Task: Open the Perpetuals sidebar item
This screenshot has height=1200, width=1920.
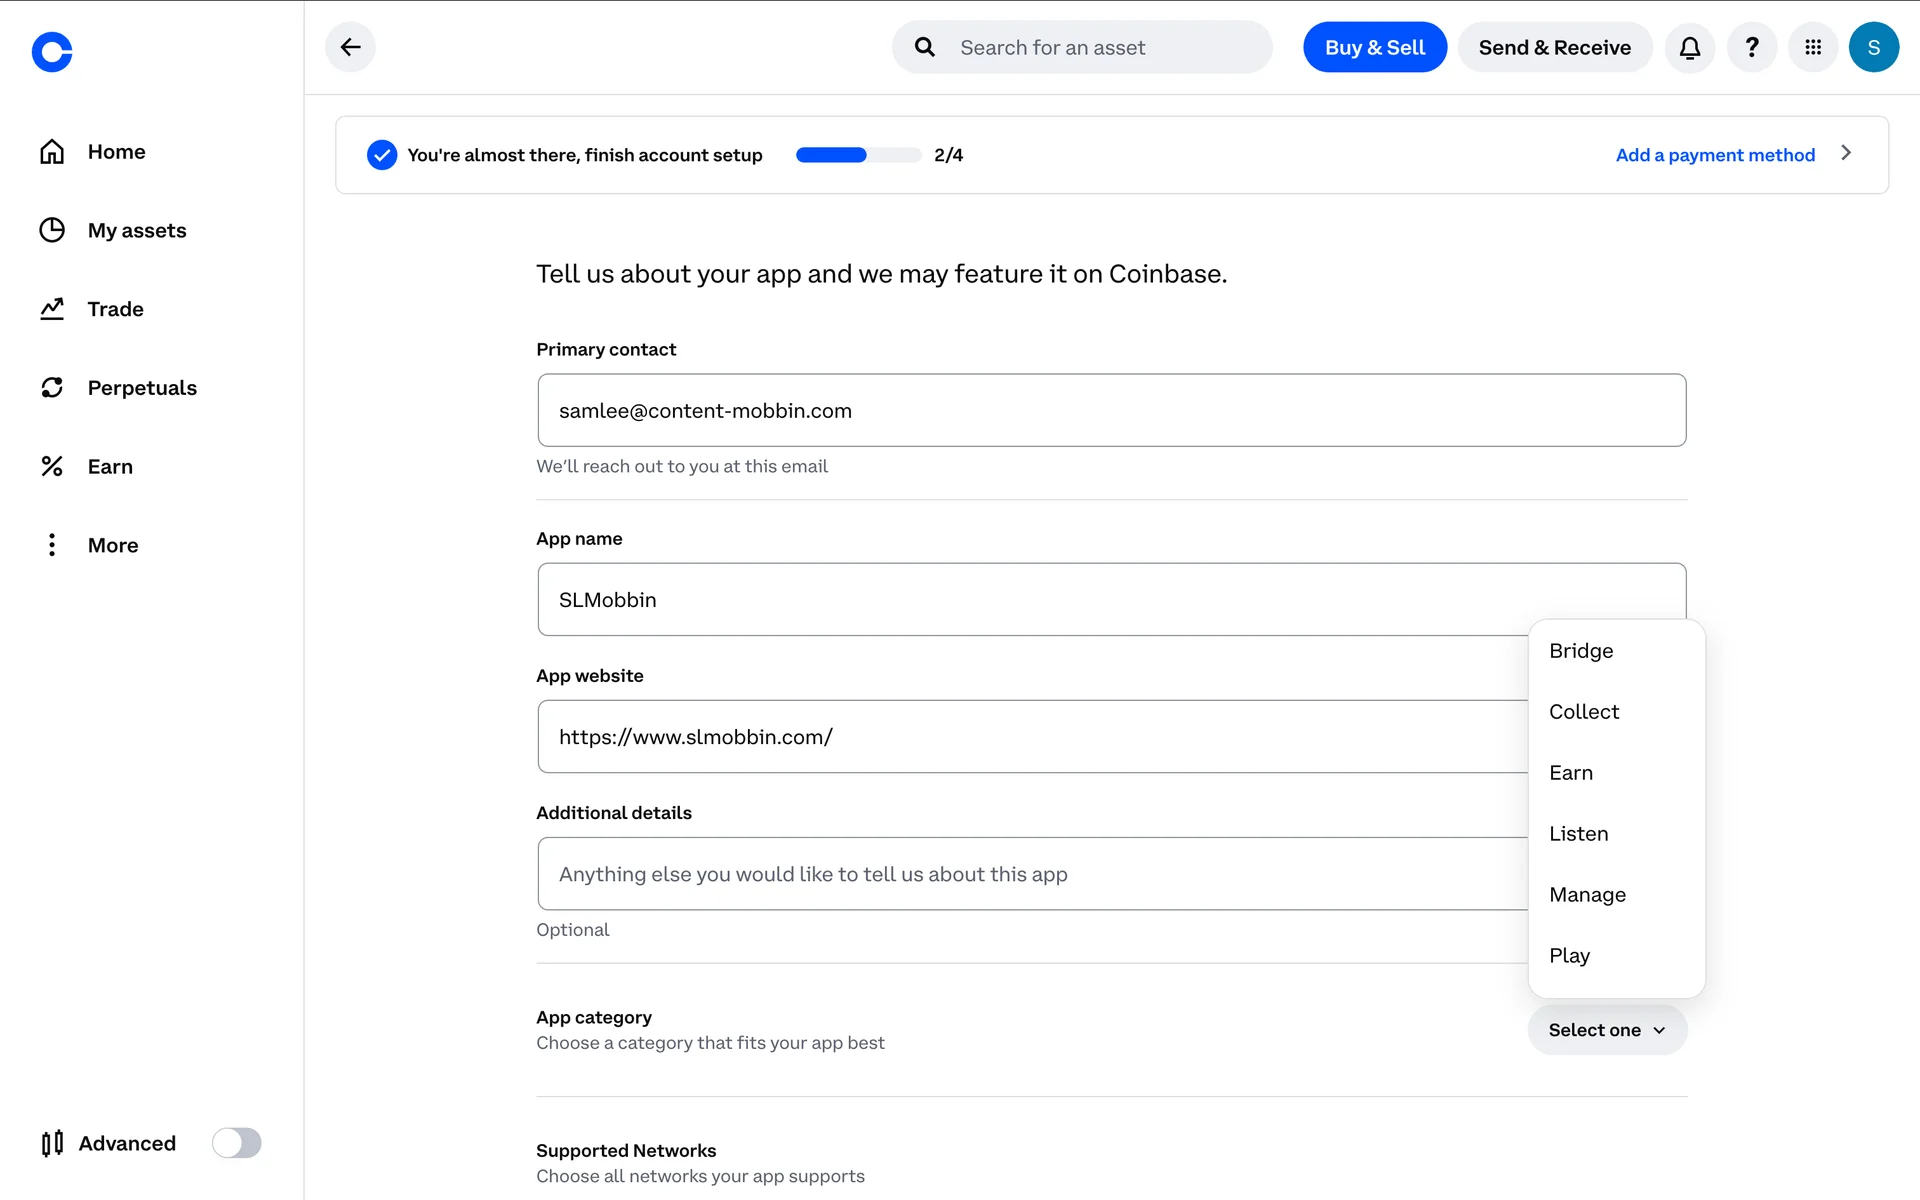Action: (141, 388)
